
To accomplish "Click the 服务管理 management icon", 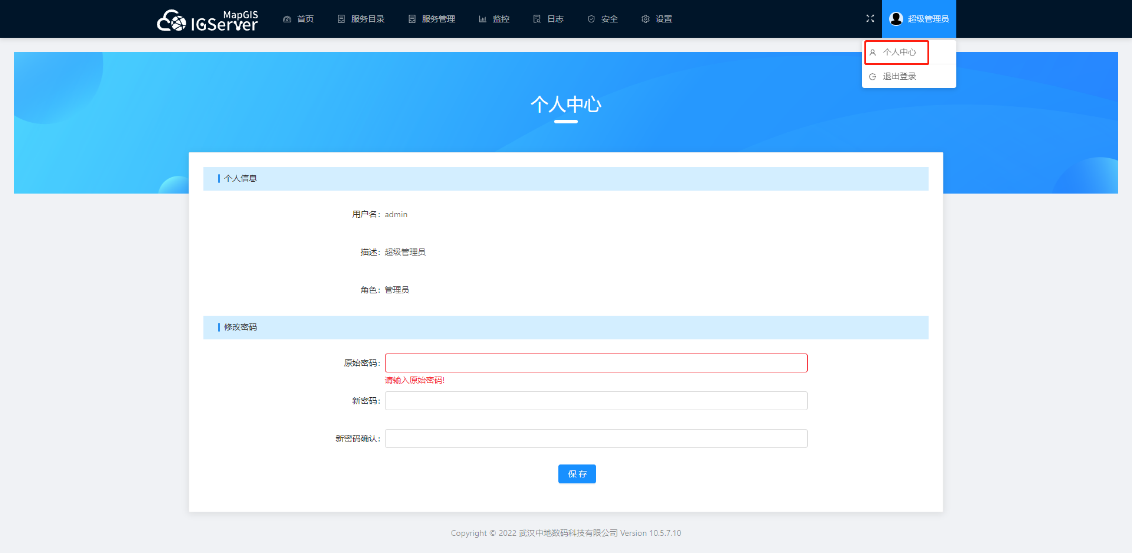I will click(x=412, y=19).
